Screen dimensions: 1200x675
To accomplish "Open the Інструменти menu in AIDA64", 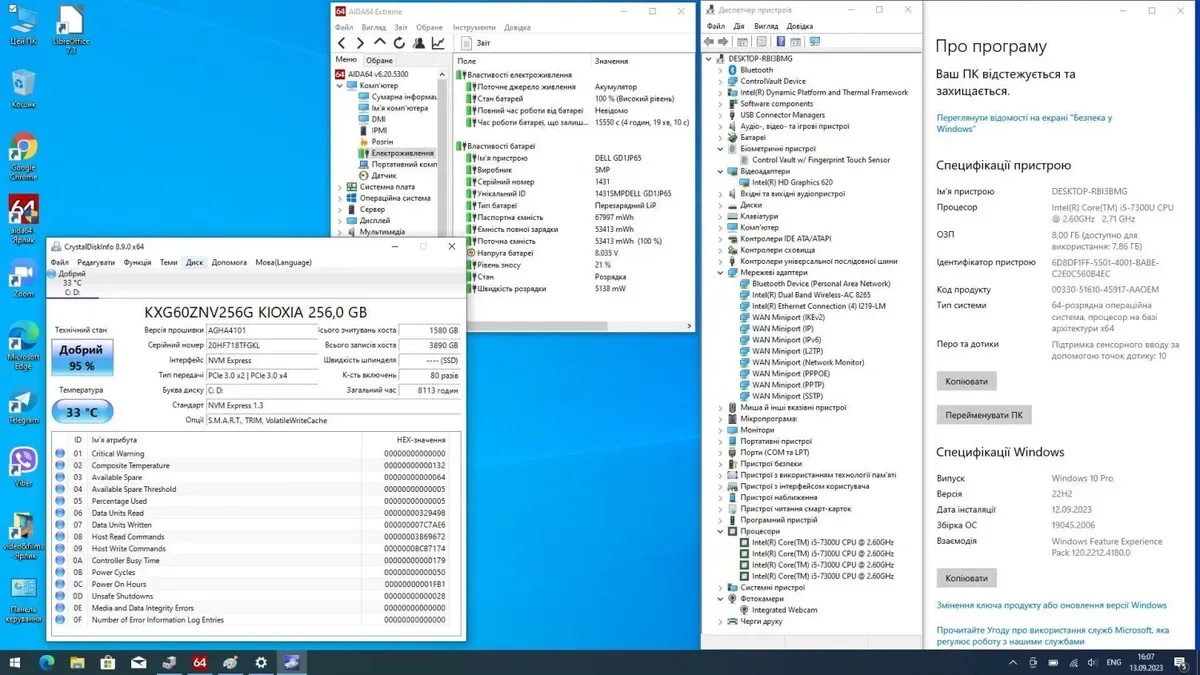I will [x=473, y=27].
